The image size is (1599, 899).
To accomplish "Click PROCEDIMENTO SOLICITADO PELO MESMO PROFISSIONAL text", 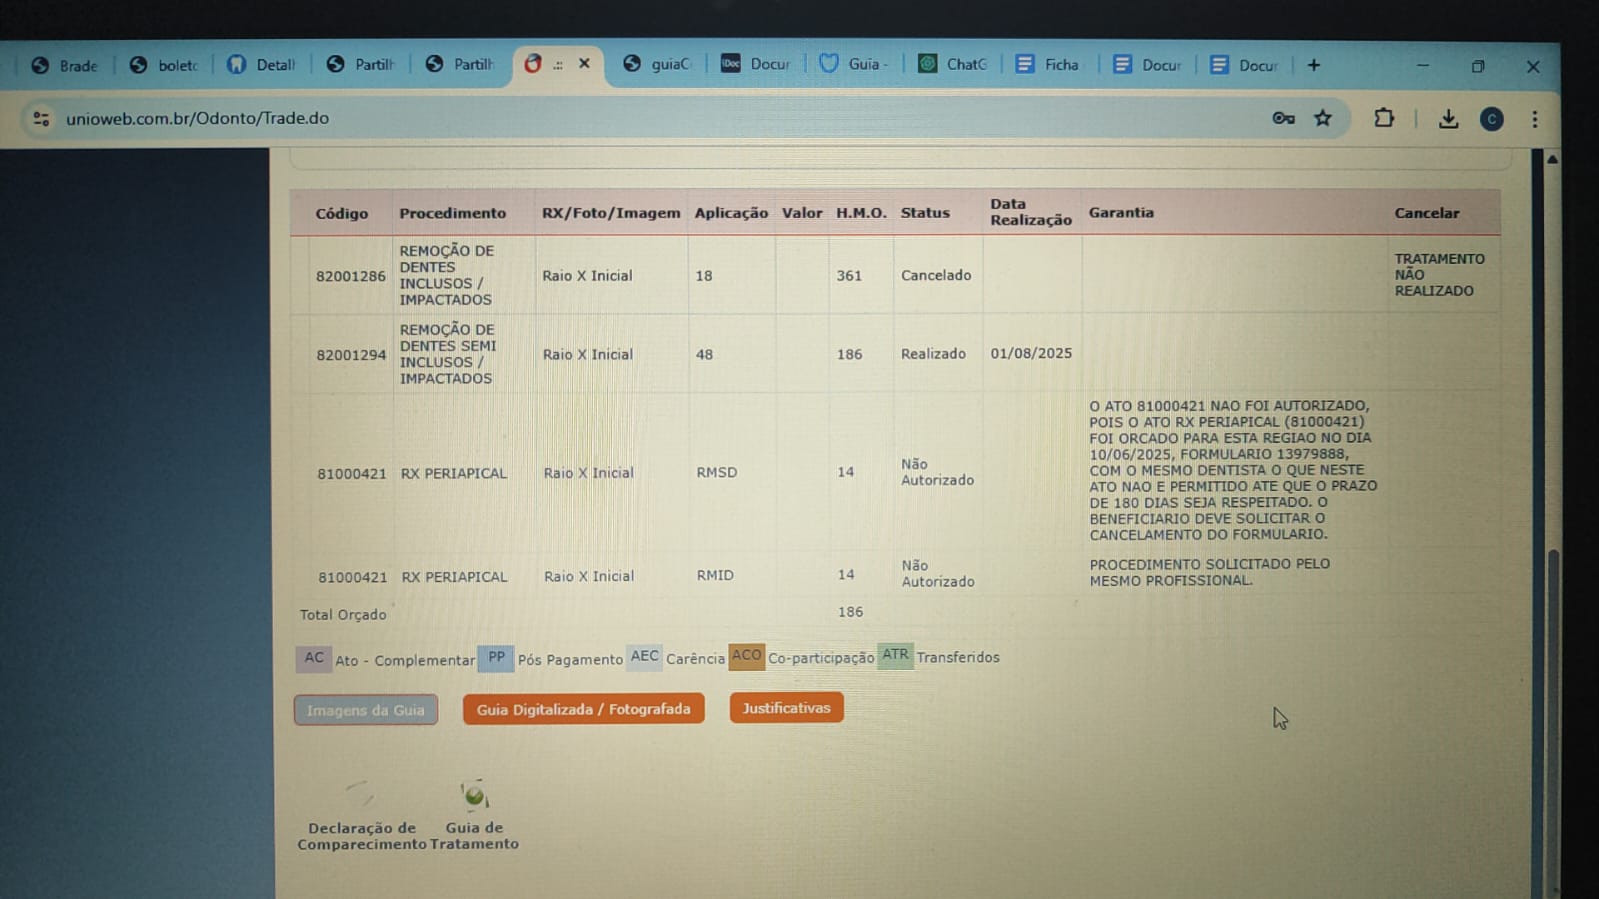I will click(1209, 572).
